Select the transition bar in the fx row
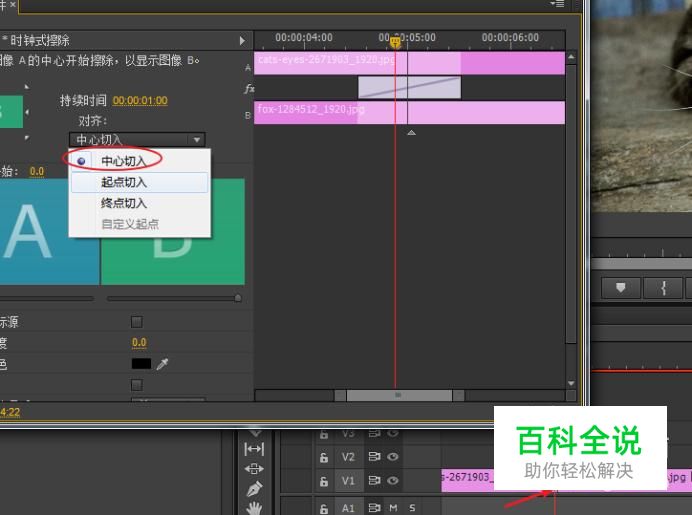This screenshot has height=515, width=692. click(x=410, y=87)
